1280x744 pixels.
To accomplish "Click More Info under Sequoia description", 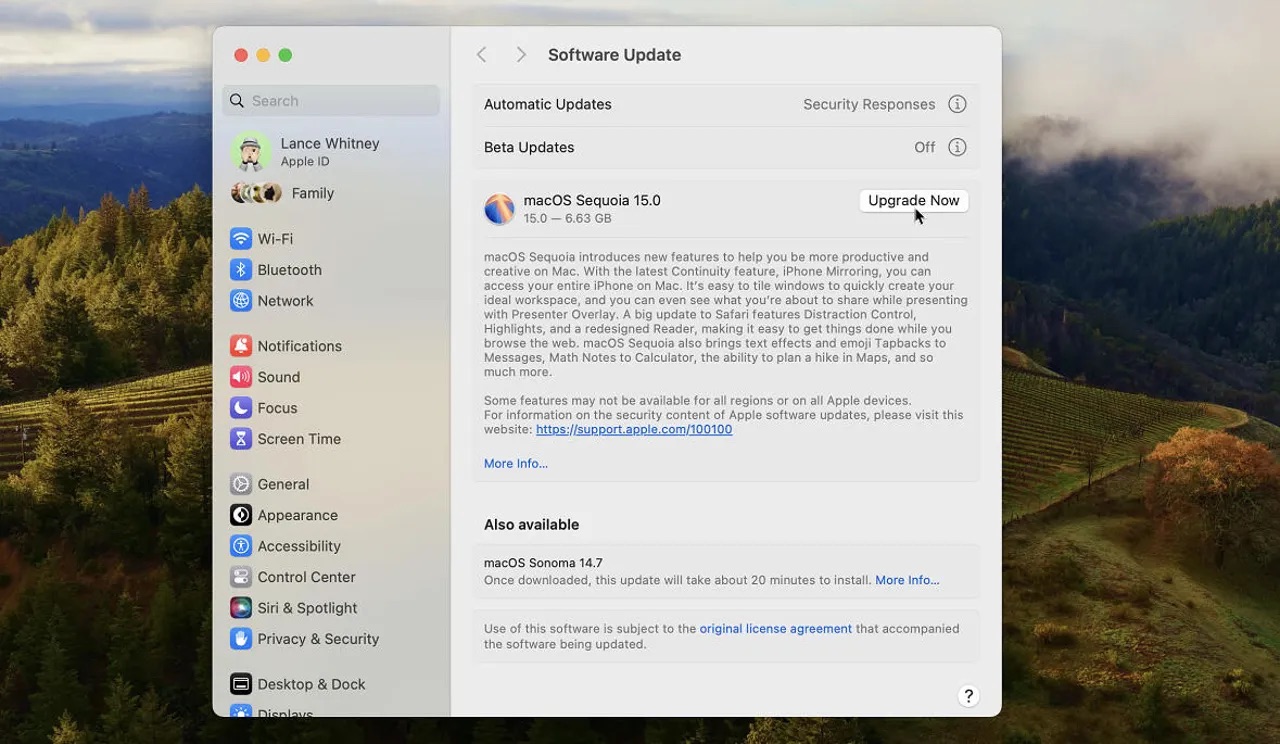I will pyautogui.click(x=516, y=463).
